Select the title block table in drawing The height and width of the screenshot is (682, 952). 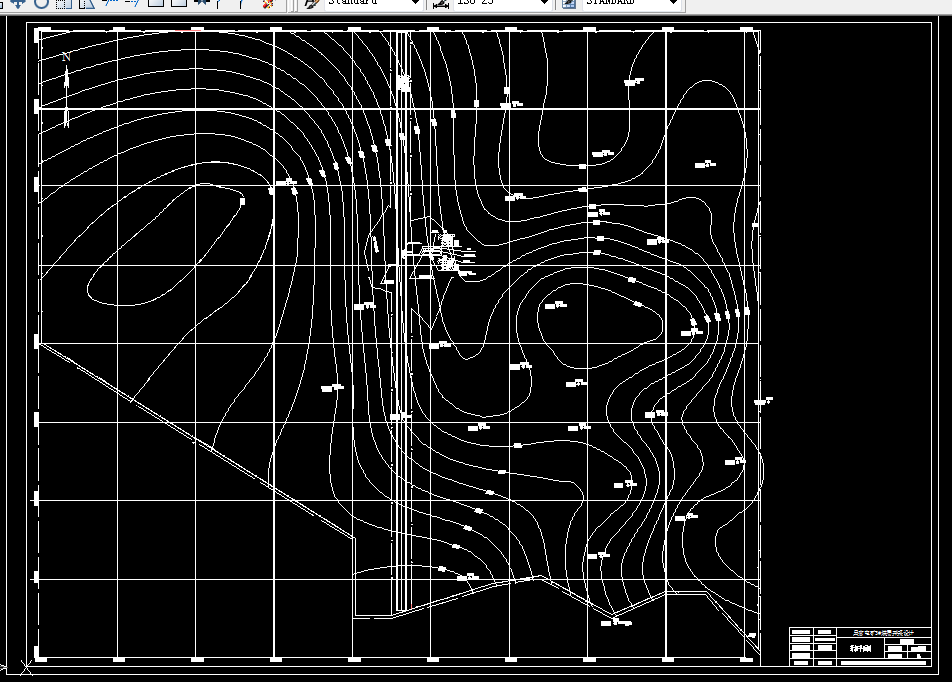click(860, 646)
